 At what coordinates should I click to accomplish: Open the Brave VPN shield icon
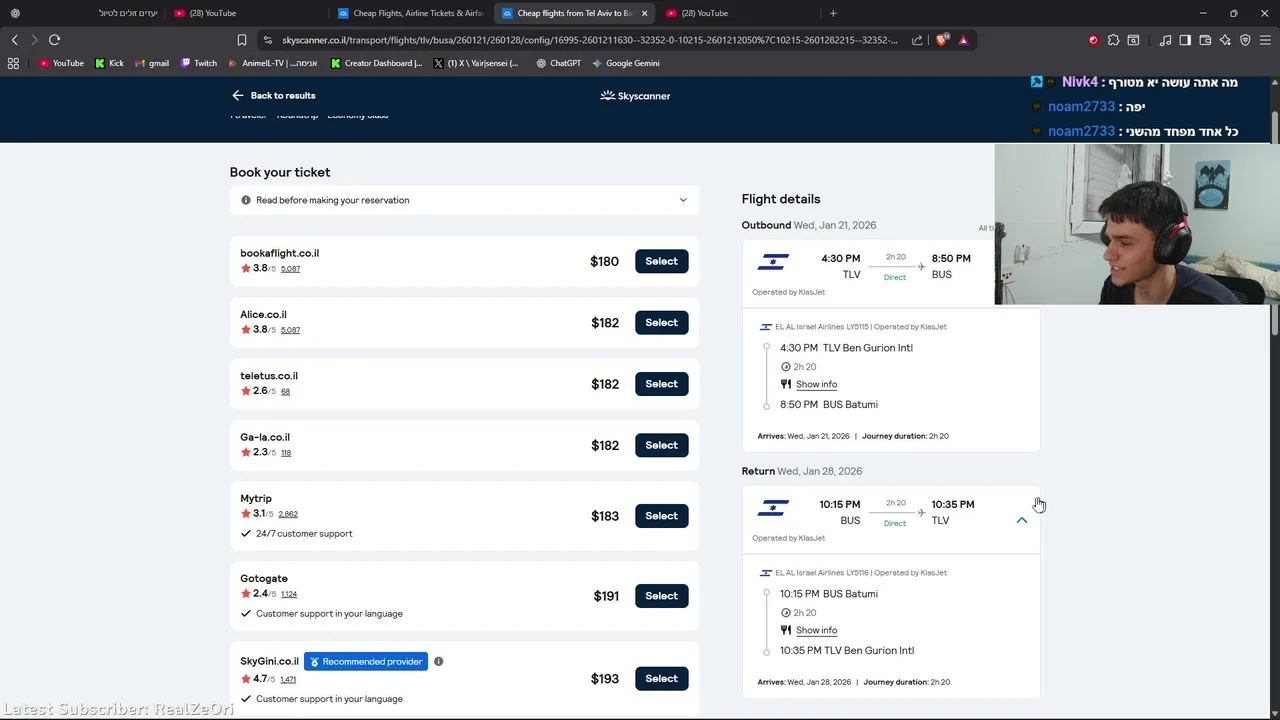tap(1245, 40)
